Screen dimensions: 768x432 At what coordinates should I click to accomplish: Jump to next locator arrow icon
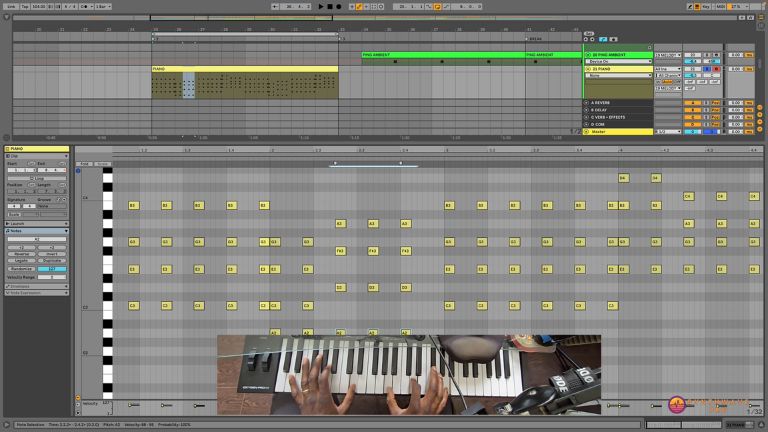click(592, 39)
